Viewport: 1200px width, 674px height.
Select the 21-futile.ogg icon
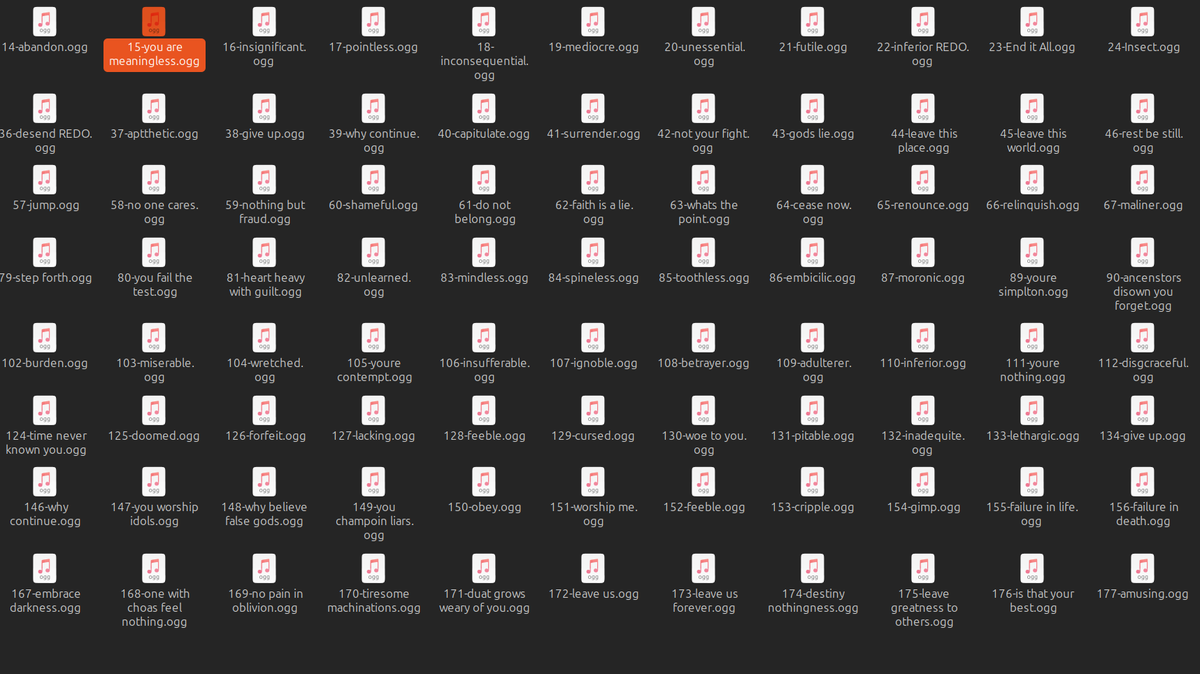(x=813, y=21)
